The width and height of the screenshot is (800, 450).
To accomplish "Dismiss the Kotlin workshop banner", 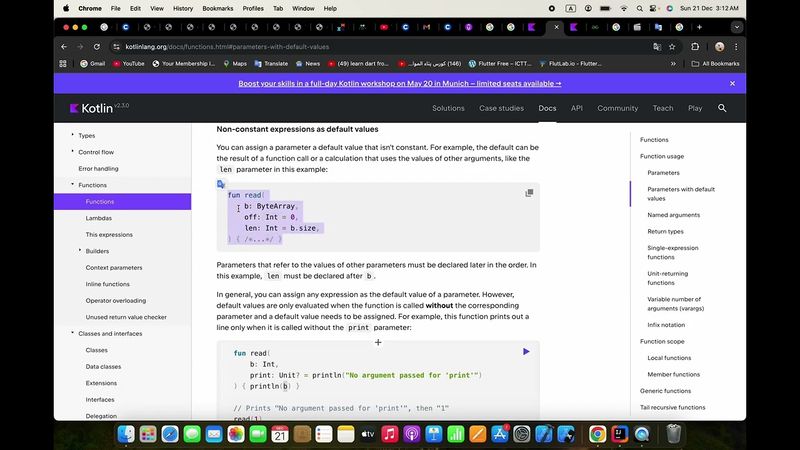I will [733, 84].
